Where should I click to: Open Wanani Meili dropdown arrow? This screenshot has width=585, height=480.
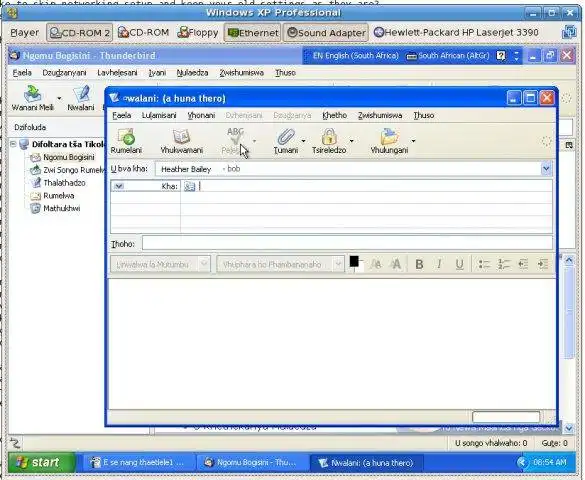[x=59, y=98]
